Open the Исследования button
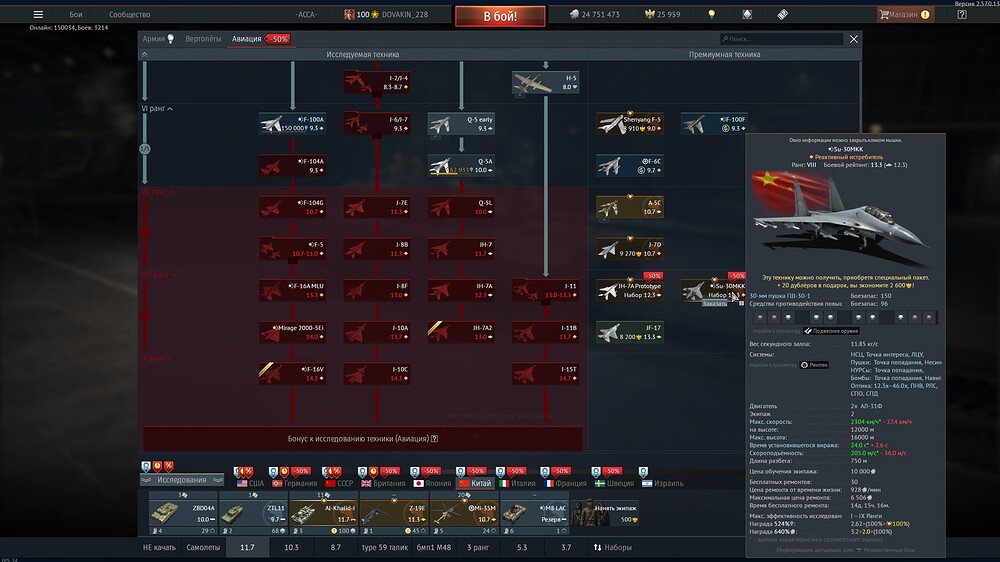Viewport: 1000px width, 562px height. (182, 480)
